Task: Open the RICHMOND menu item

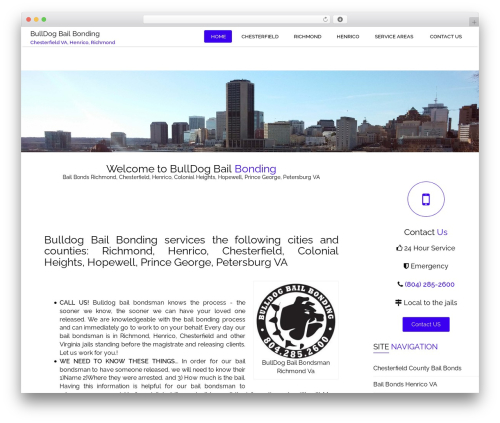Action: click(x=307, y=37)
